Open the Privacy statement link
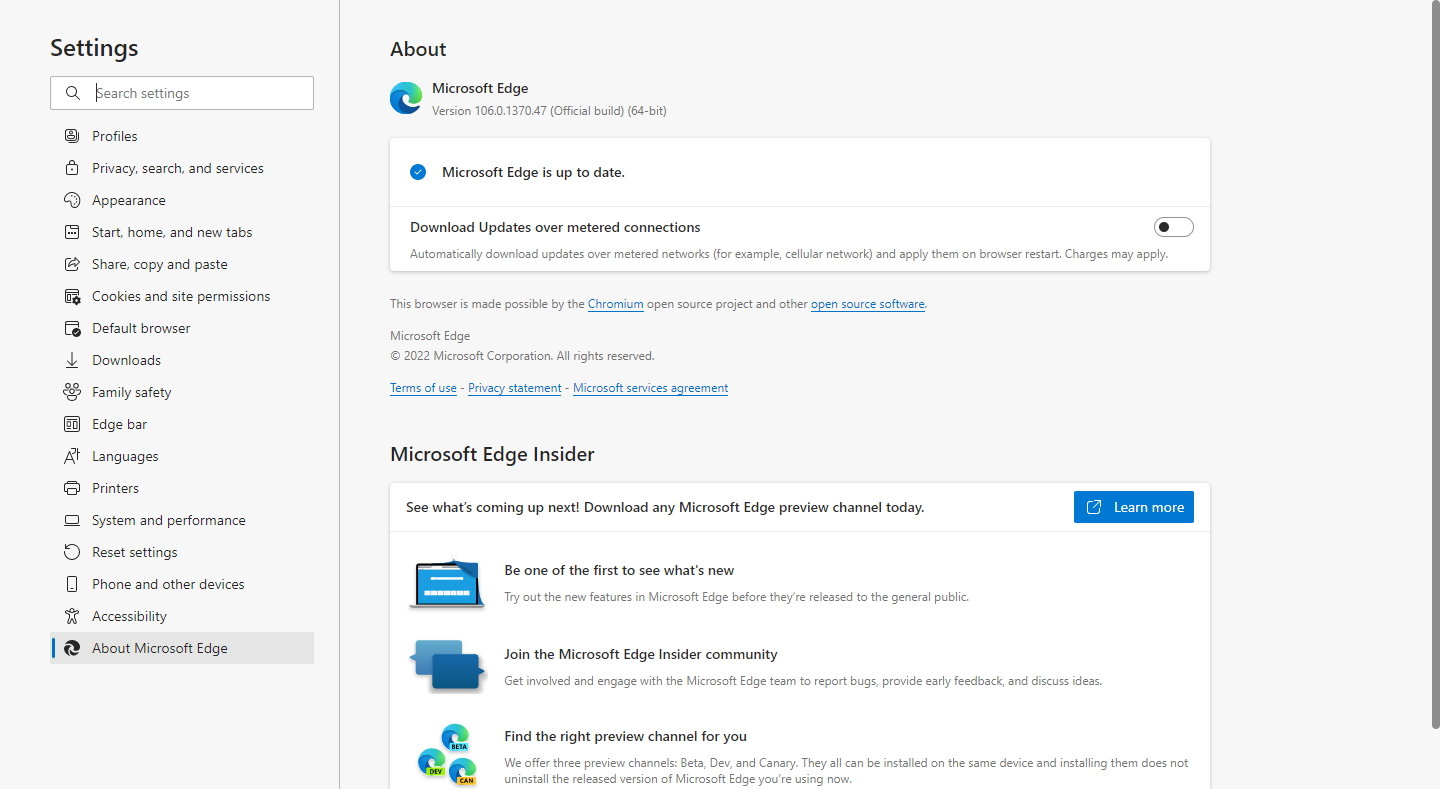Image resolution: width=1440 pixels, height=789 pixels. [x=514, y=387]
